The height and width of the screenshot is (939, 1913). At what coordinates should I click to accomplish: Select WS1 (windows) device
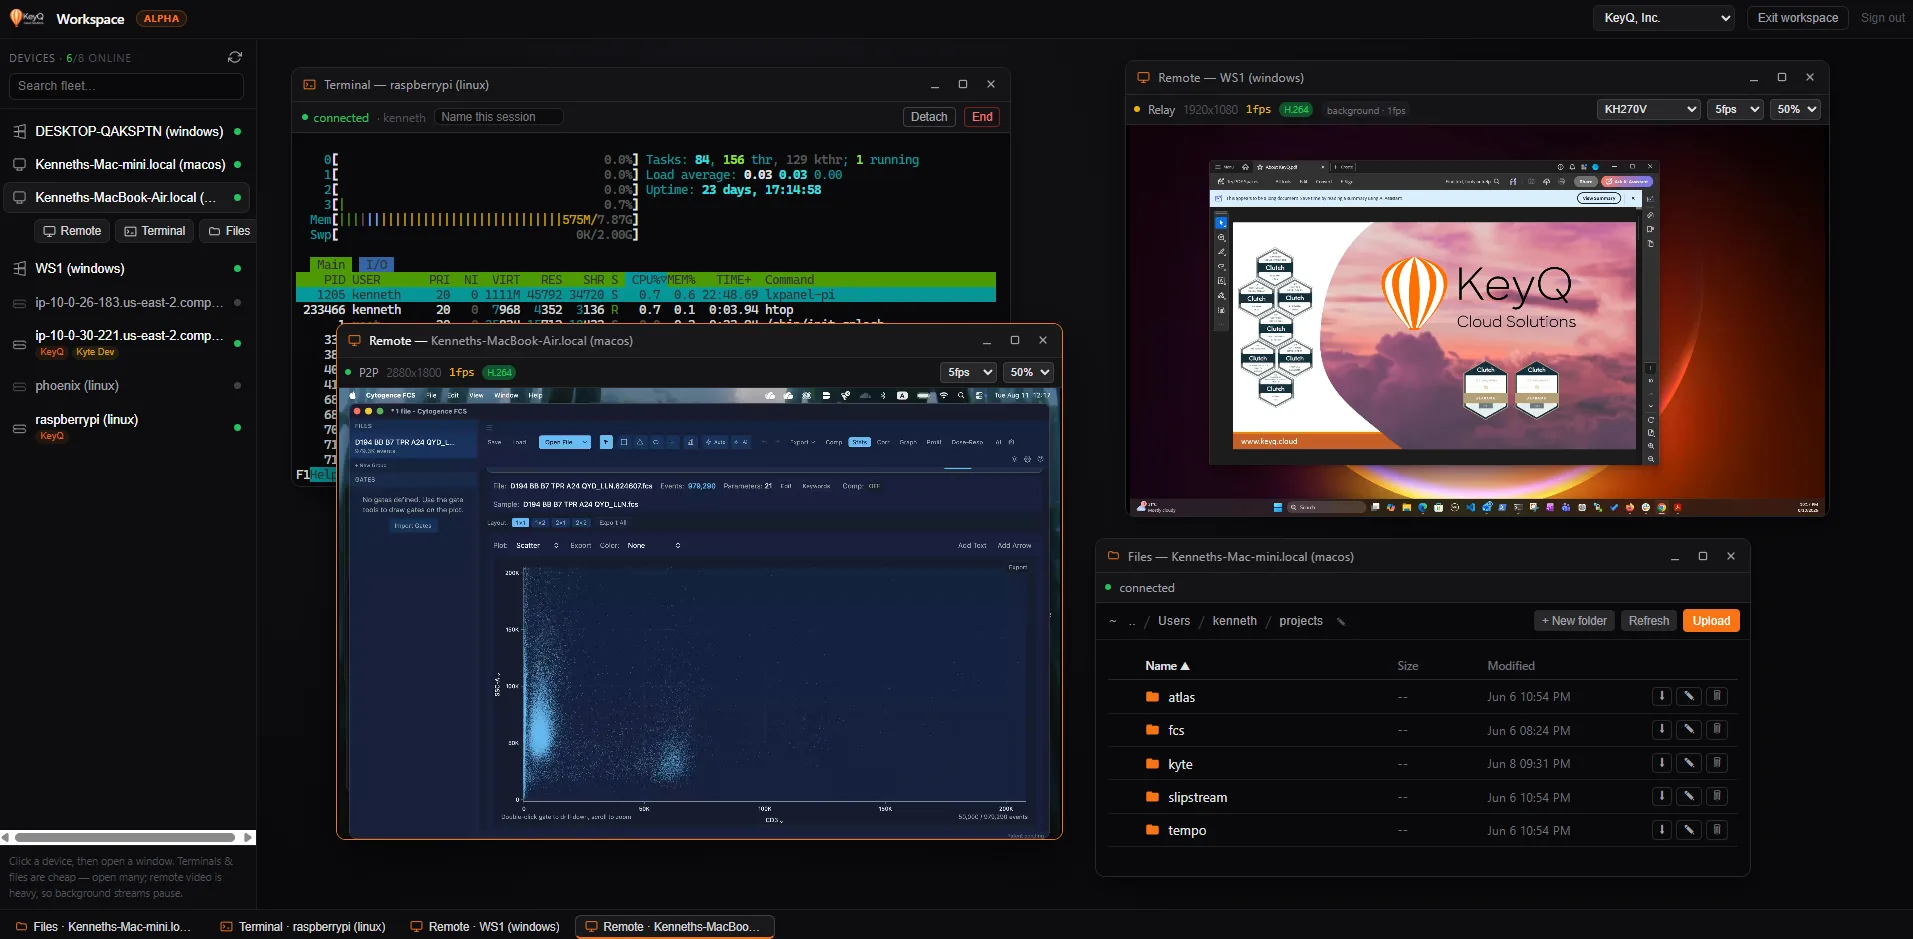[126, 268]
